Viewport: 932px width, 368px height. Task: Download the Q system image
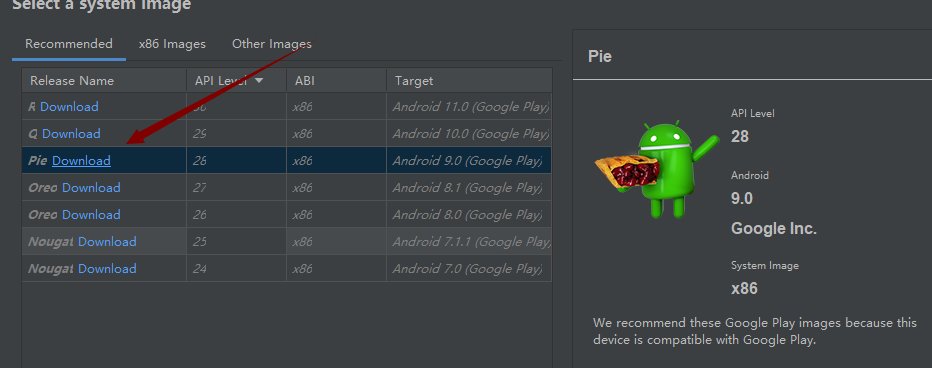(x=71, y=134)
